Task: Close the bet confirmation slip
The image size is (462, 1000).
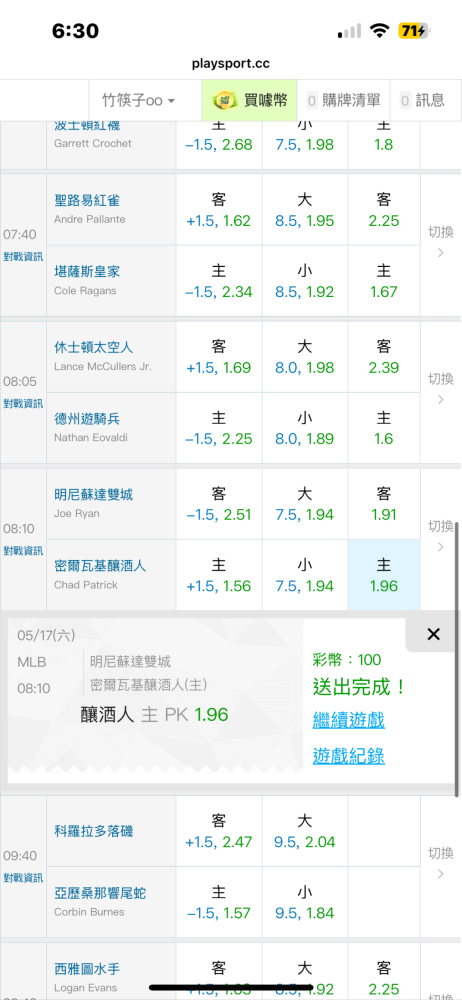Action: [433, 634]
